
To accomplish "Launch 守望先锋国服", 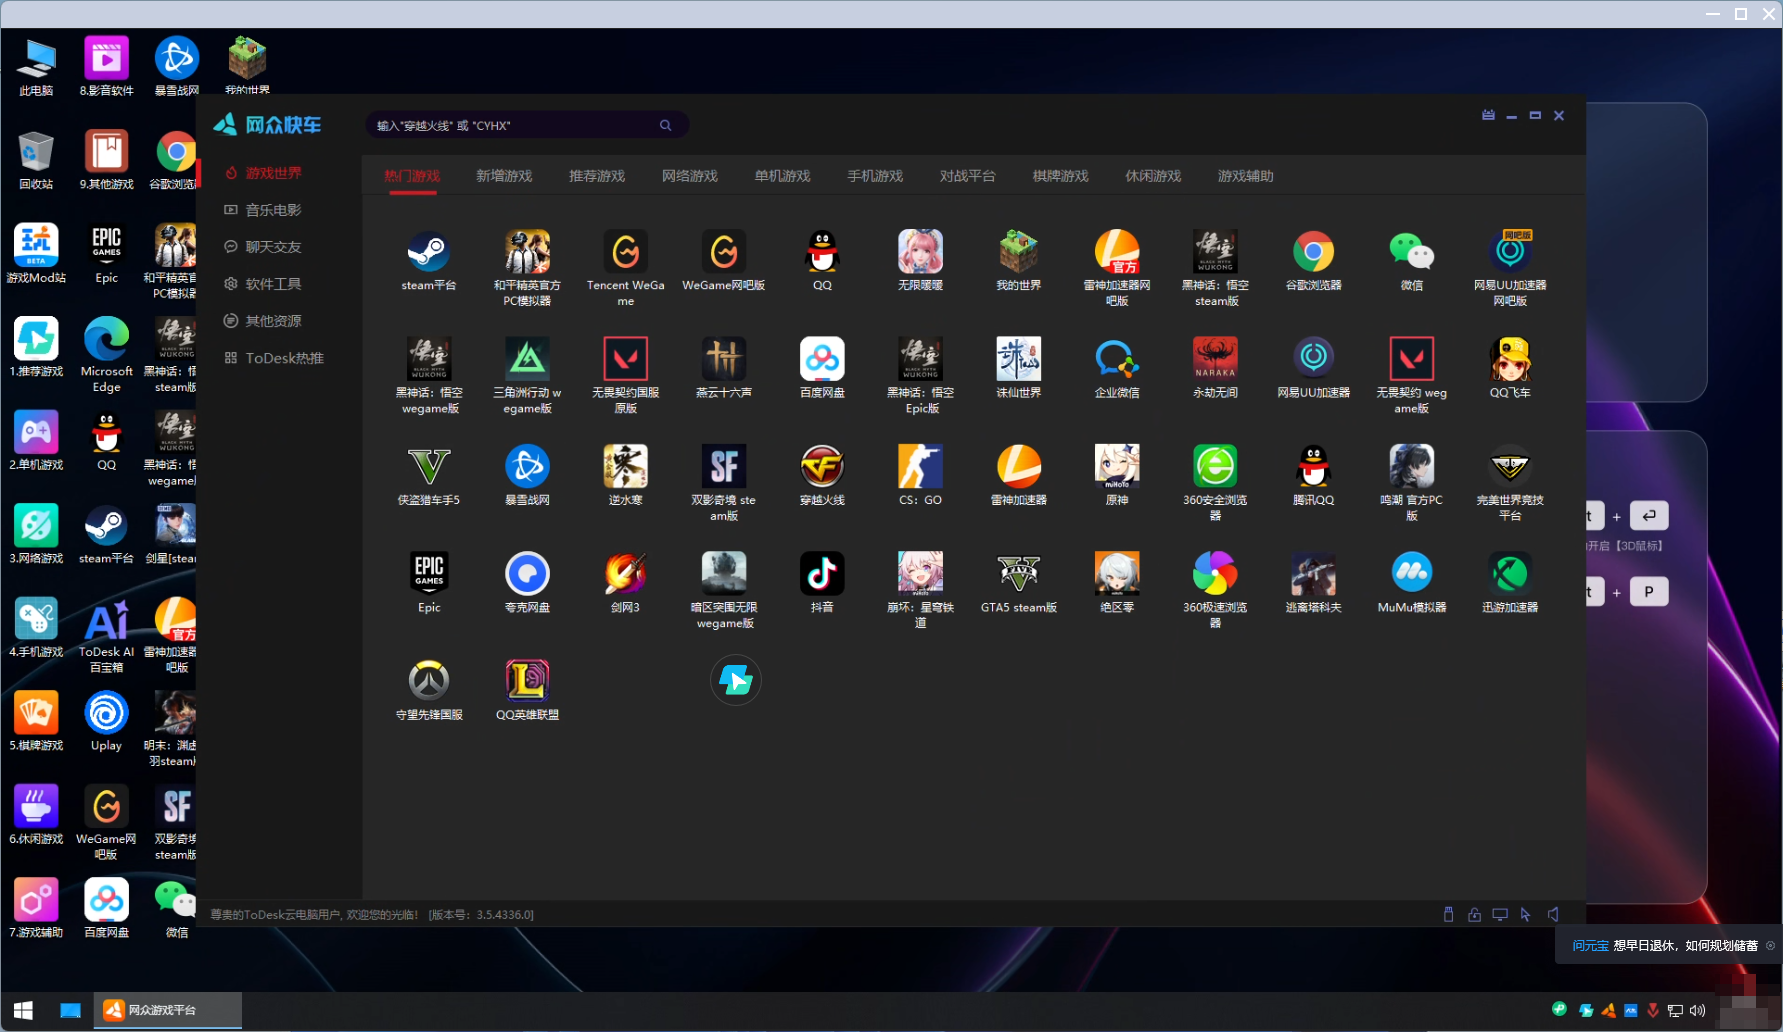I will coord(428,681).
